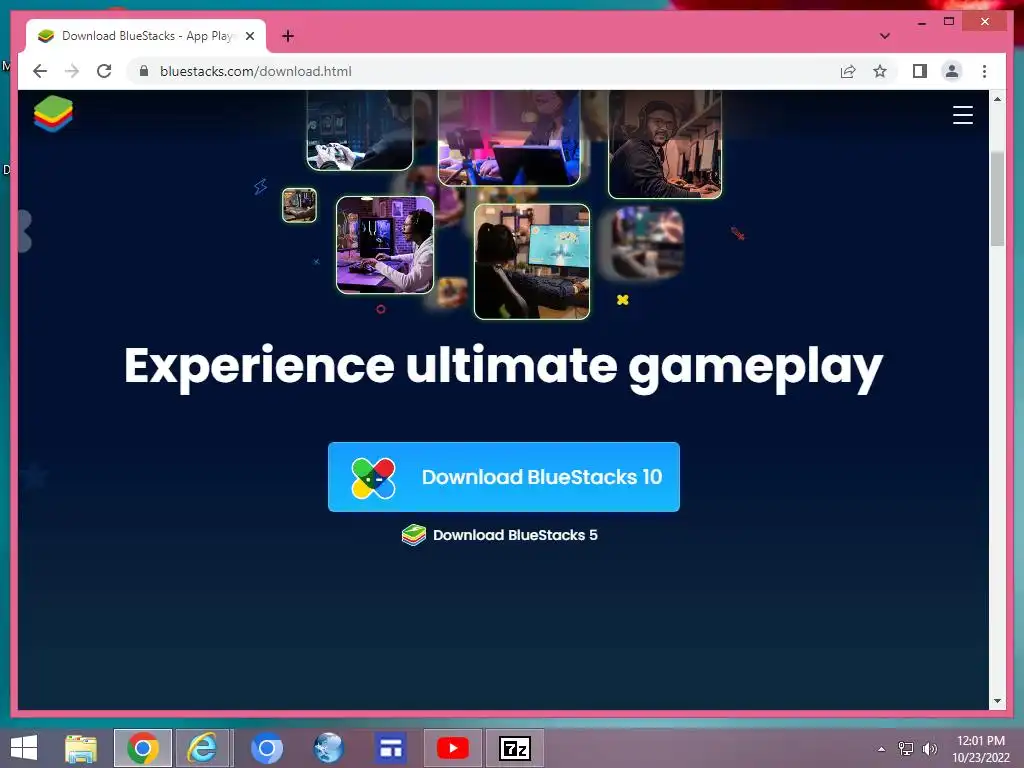Reload the BlueStacks download page
The image size is (1024, 768).
[x=104, y=71]
